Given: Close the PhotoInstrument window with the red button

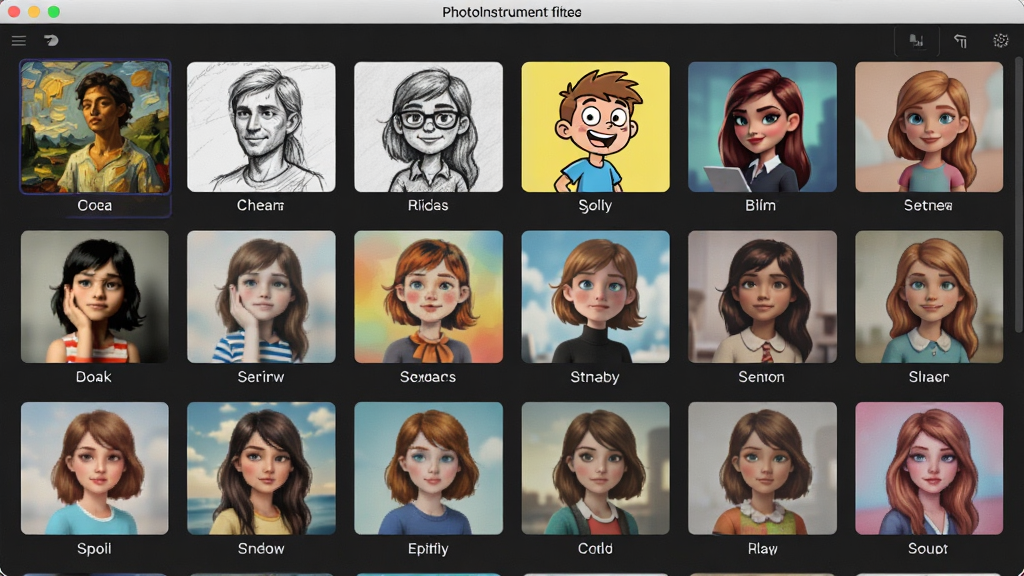Looking at the screenshot, I should point(14,12).
